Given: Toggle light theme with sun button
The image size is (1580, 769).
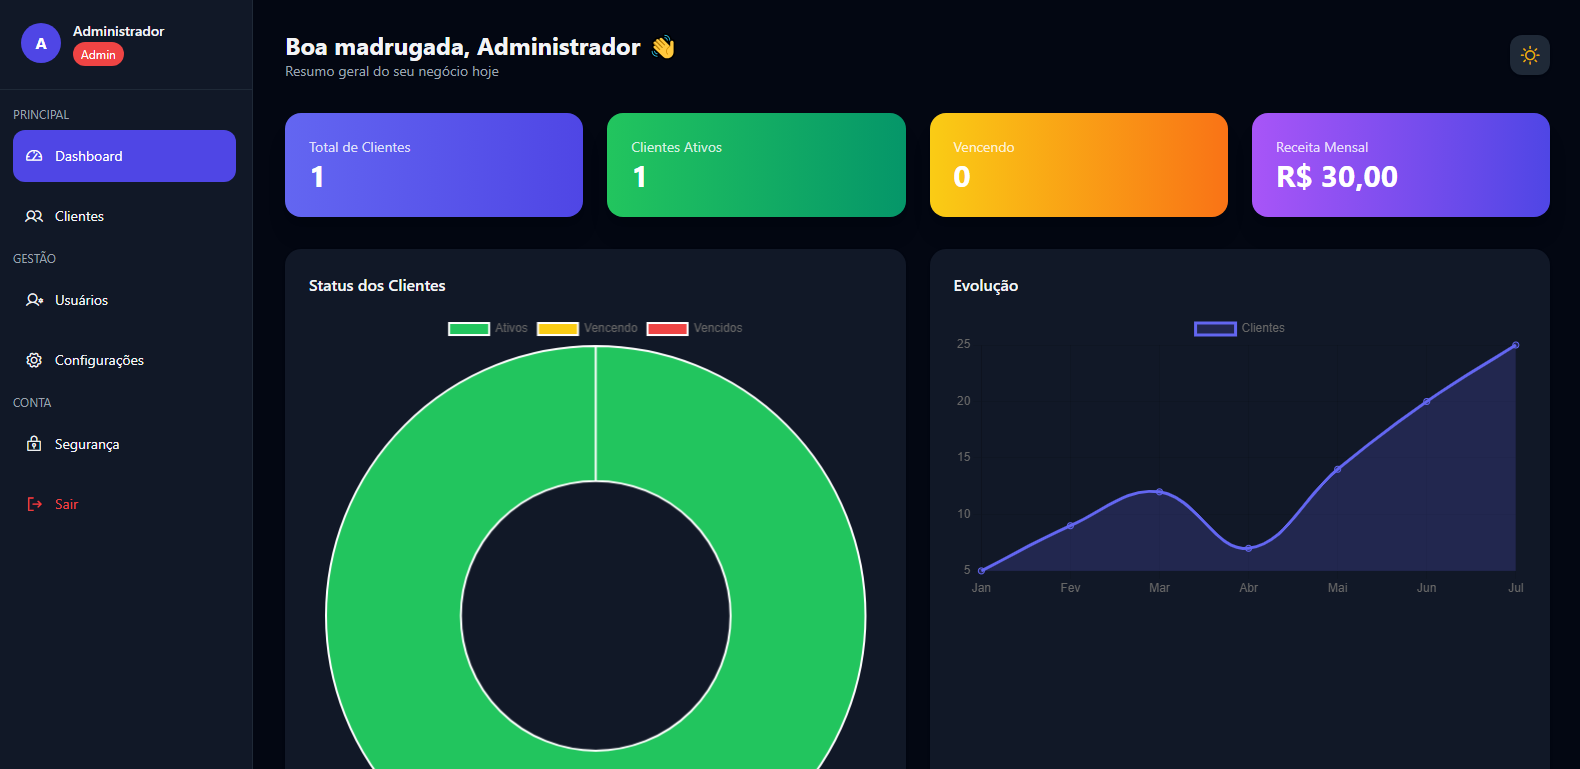Looking at the screenshot, I should [x=1529, y=55].
